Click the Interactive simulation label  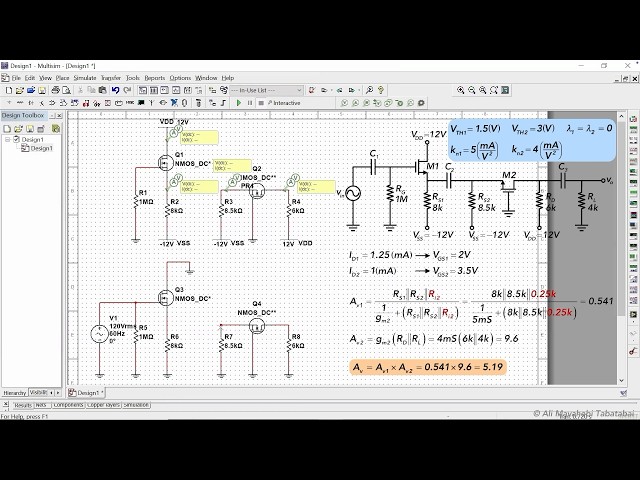pos(284,103)
